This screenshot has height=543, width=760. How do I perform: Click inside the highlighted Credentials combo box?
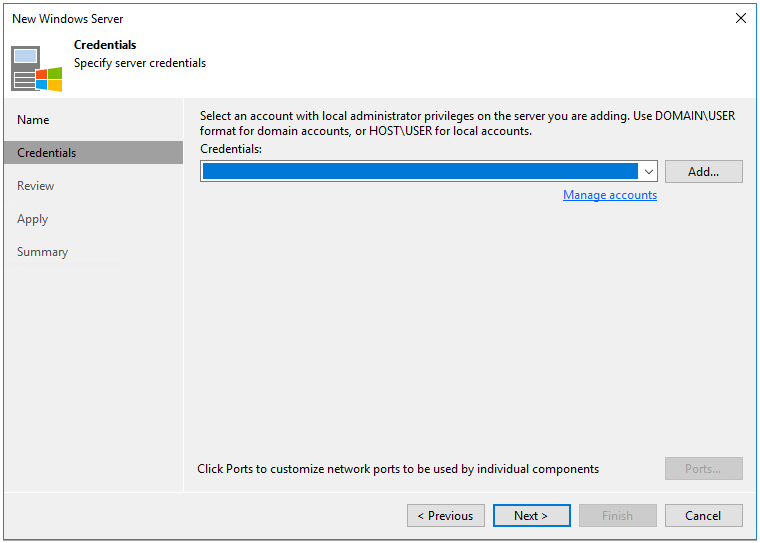click(420, 172)
